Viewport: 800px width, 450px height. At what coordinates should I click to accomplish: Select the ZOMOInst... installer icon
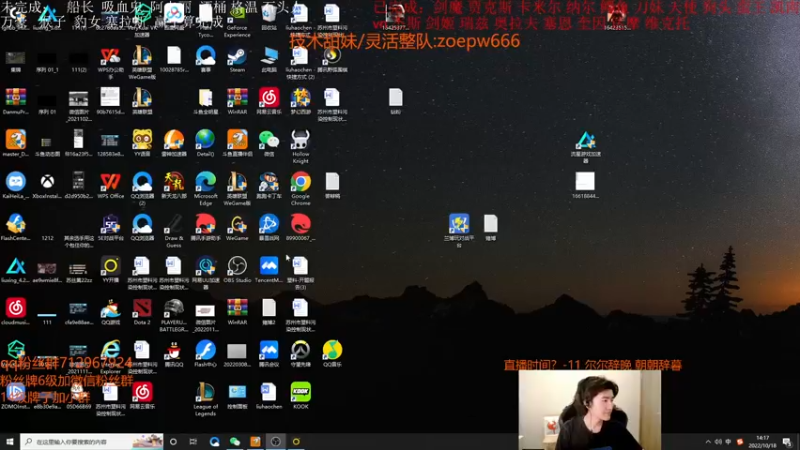pos(16,396)
